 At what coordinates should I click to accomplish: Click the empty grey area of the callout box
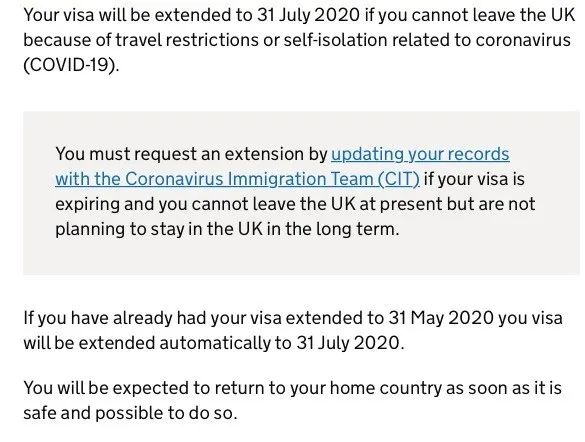tap(298, 257)
